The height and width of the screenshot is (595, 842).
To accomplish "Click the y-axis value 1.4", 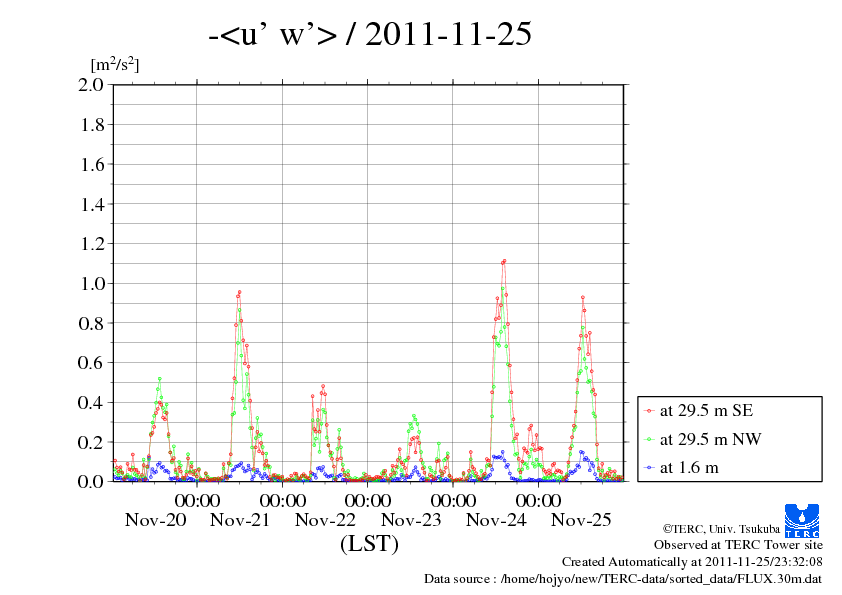I will (92, 204).
